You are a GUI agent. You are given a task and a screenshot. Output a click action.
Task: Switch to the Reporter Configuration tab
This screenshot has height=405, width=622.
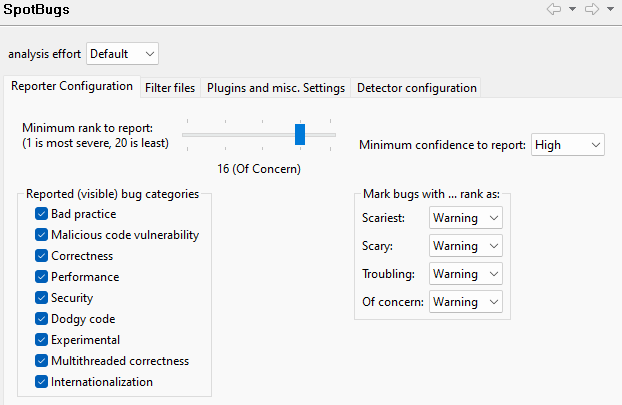72,86
